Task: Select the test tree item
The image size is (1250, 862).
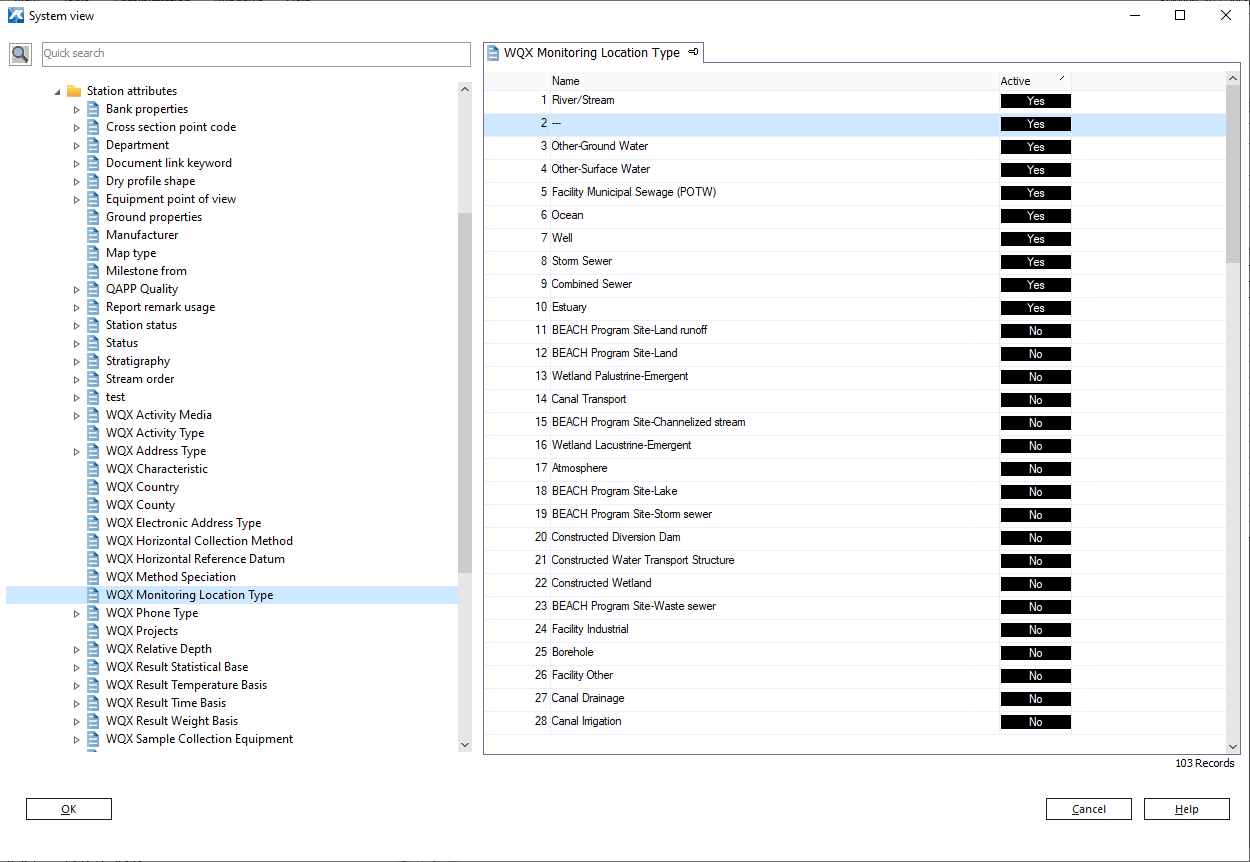Action: pos(115,397)
